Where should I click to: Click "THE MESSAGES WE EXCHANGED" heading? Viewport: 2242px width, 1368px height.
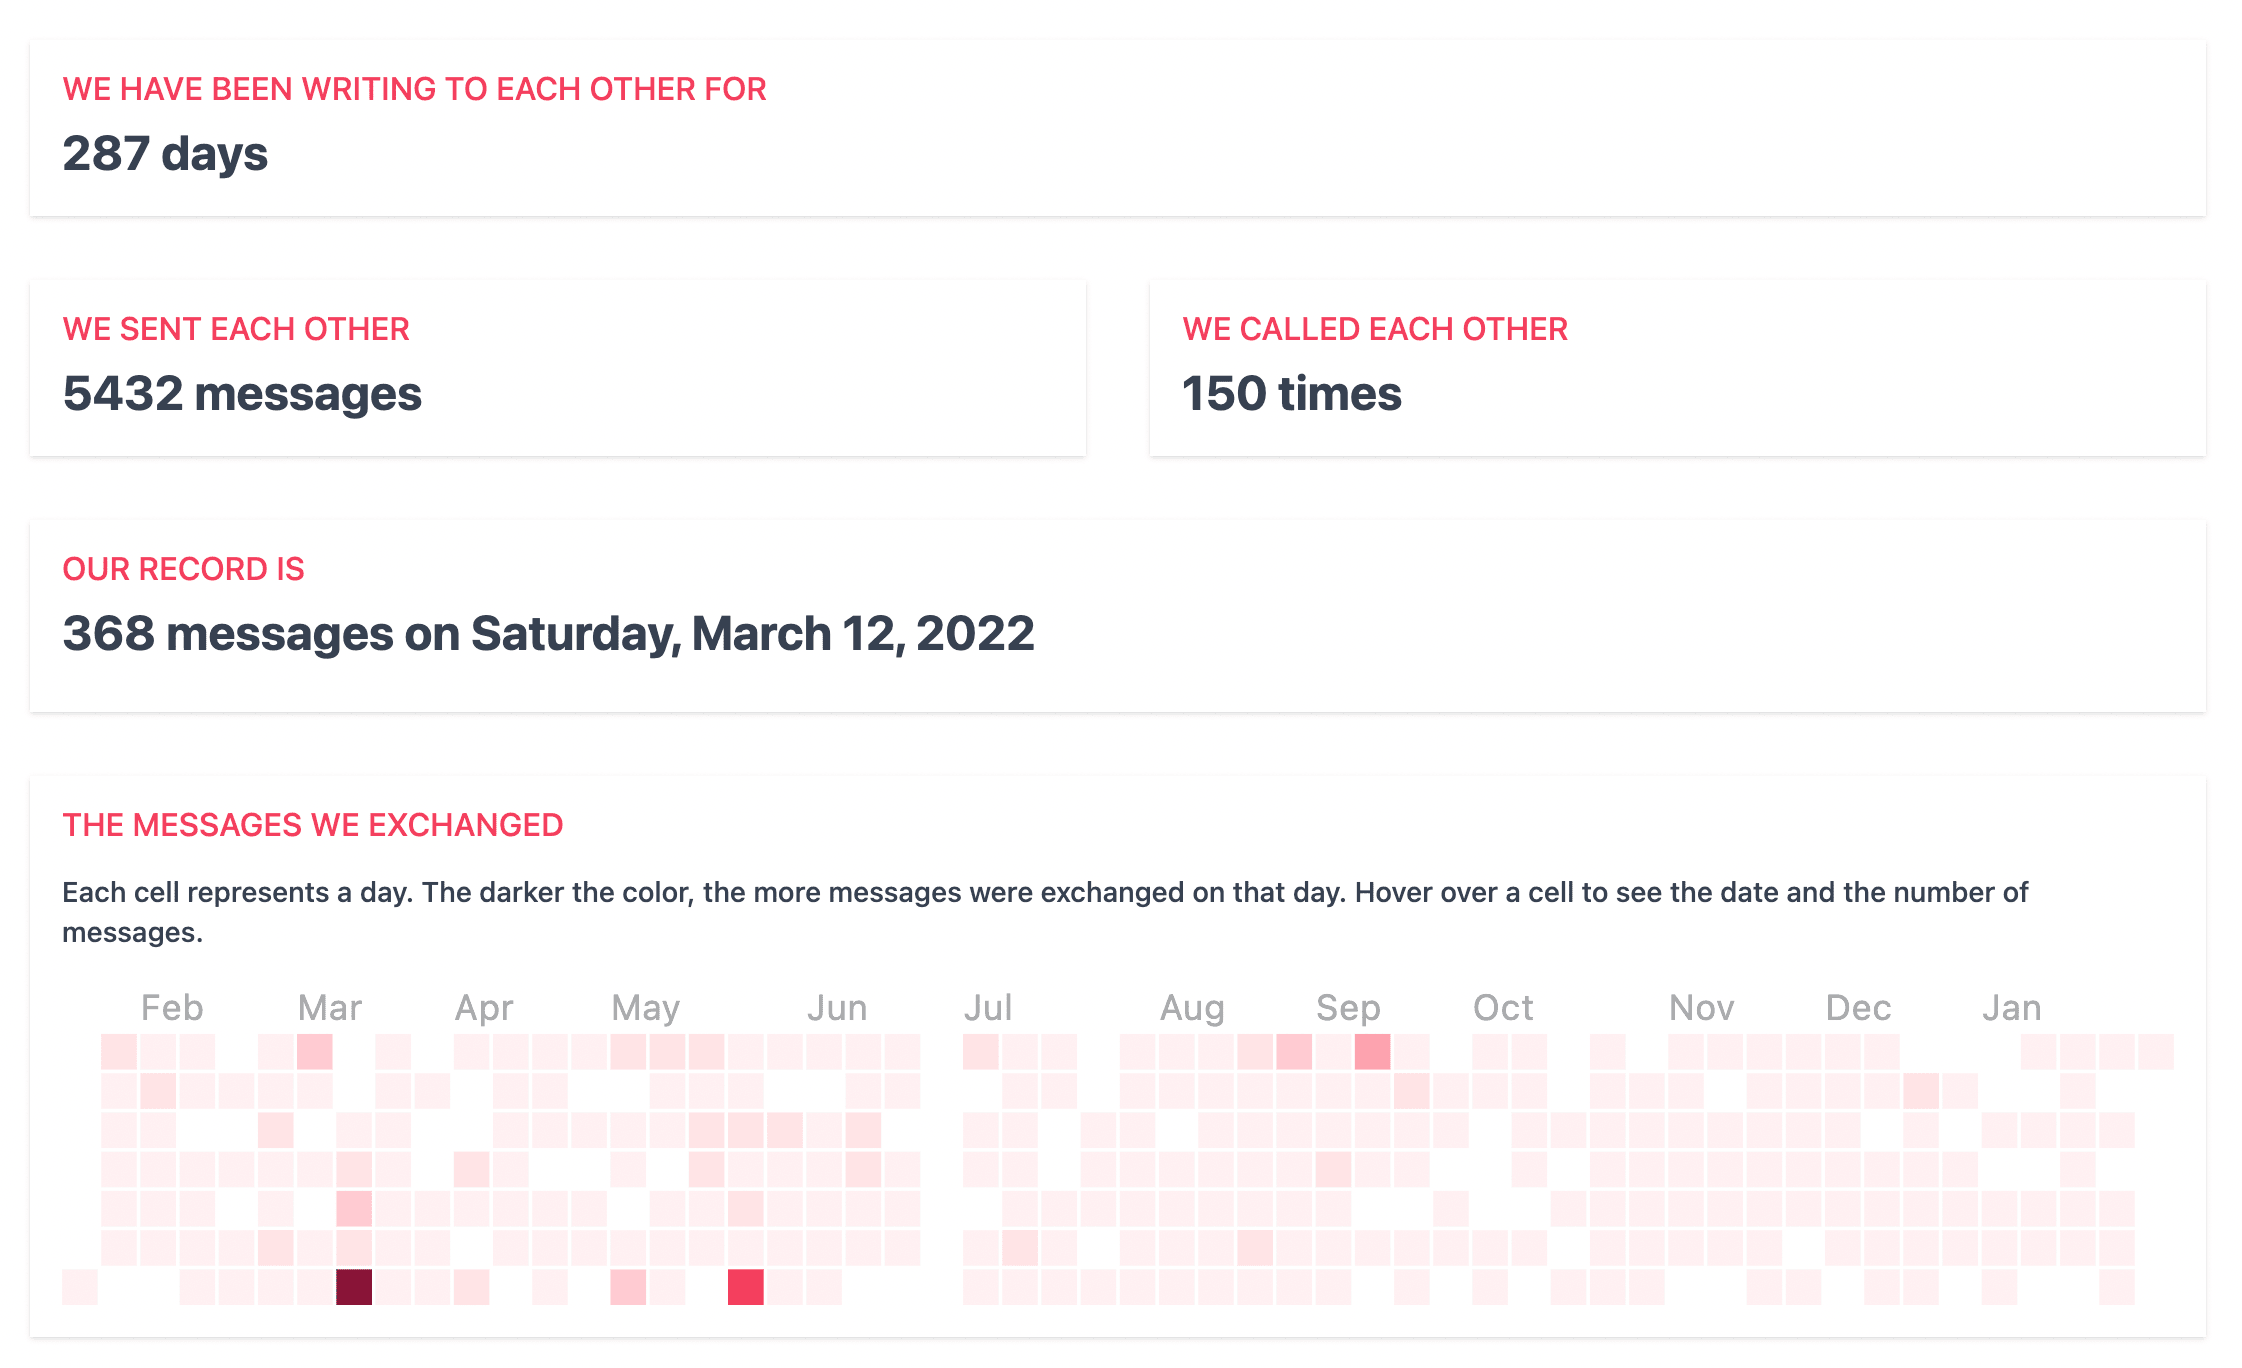click(313, 825)
